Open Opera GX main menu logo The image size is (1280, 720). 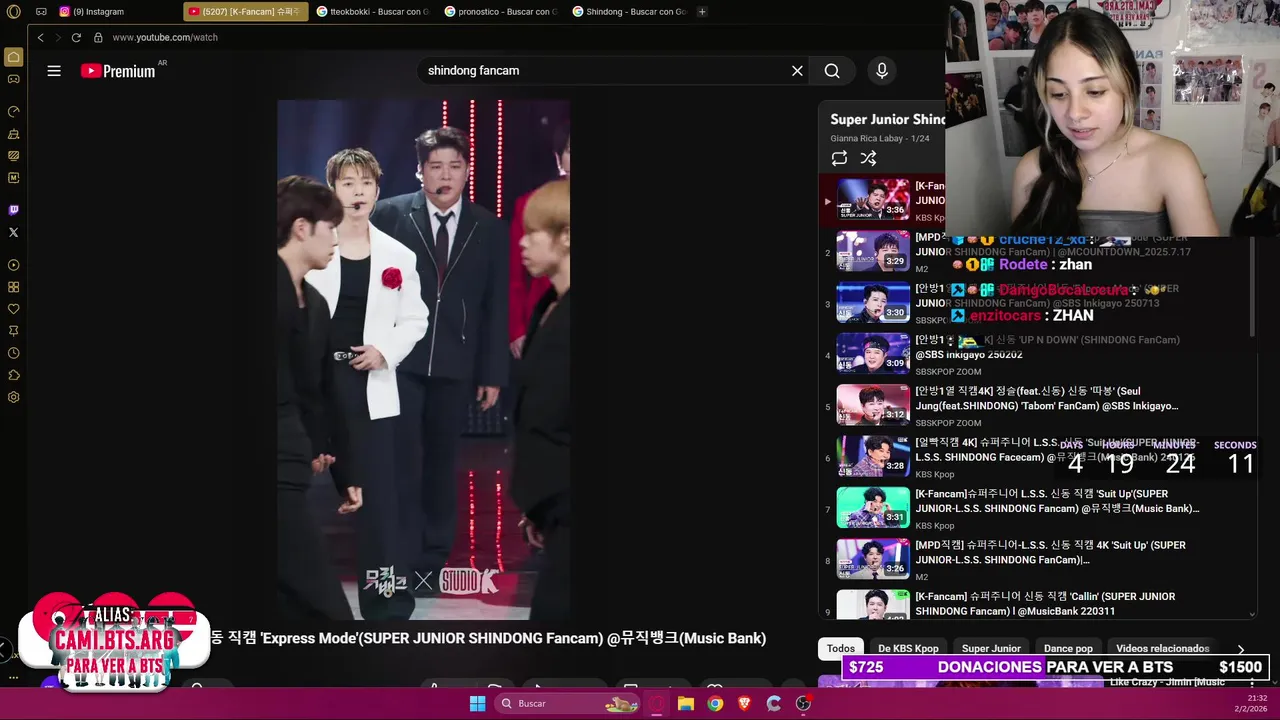tap(13, 12)
